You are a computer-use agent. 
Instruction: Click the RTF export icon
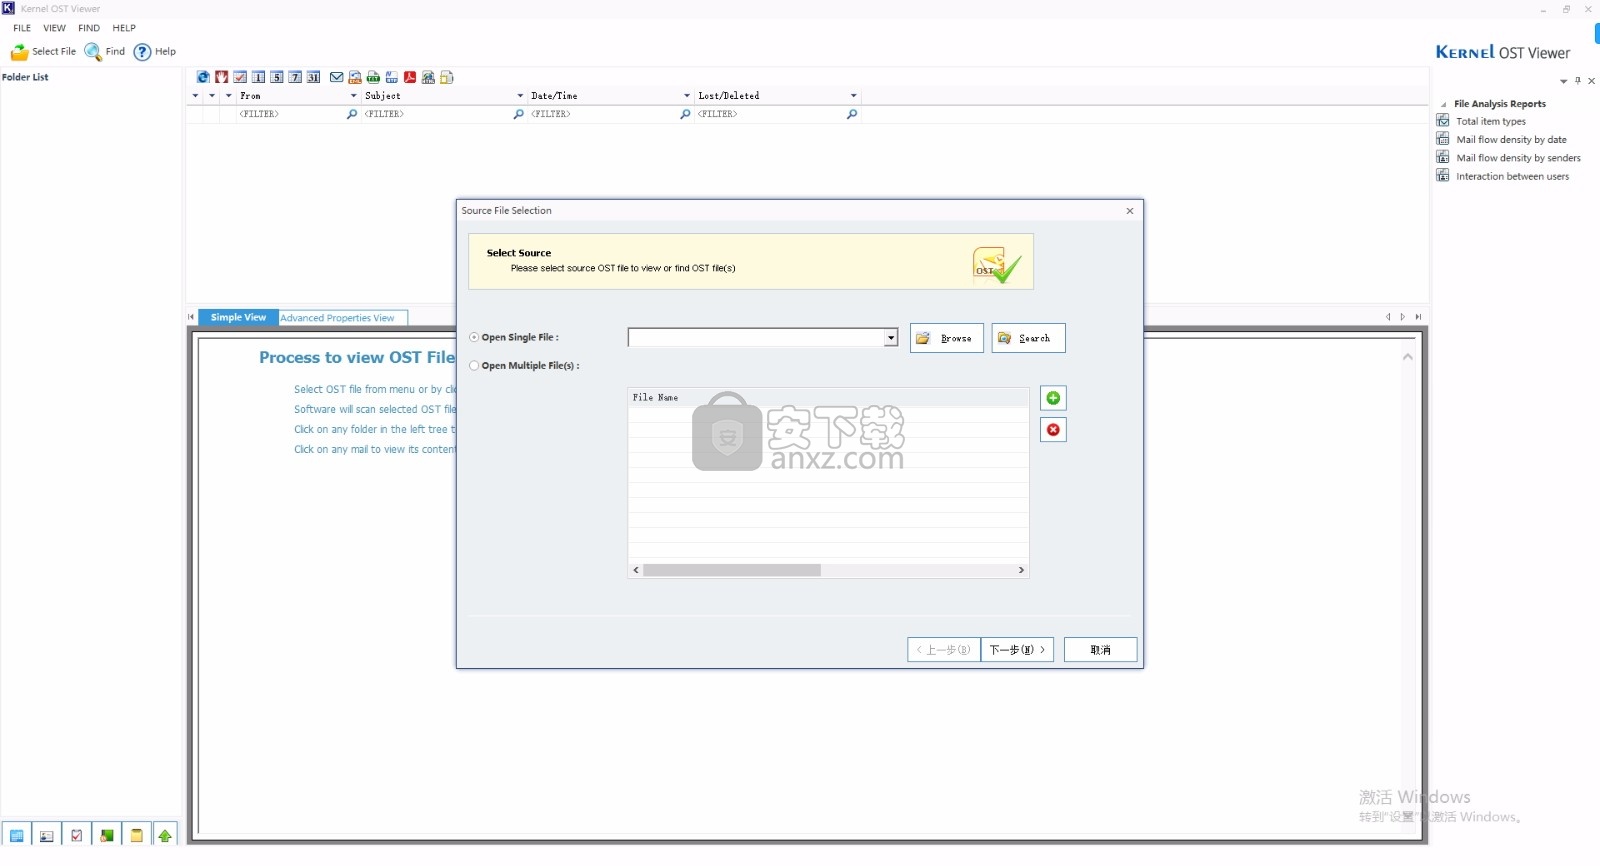[x=392, y=77]
